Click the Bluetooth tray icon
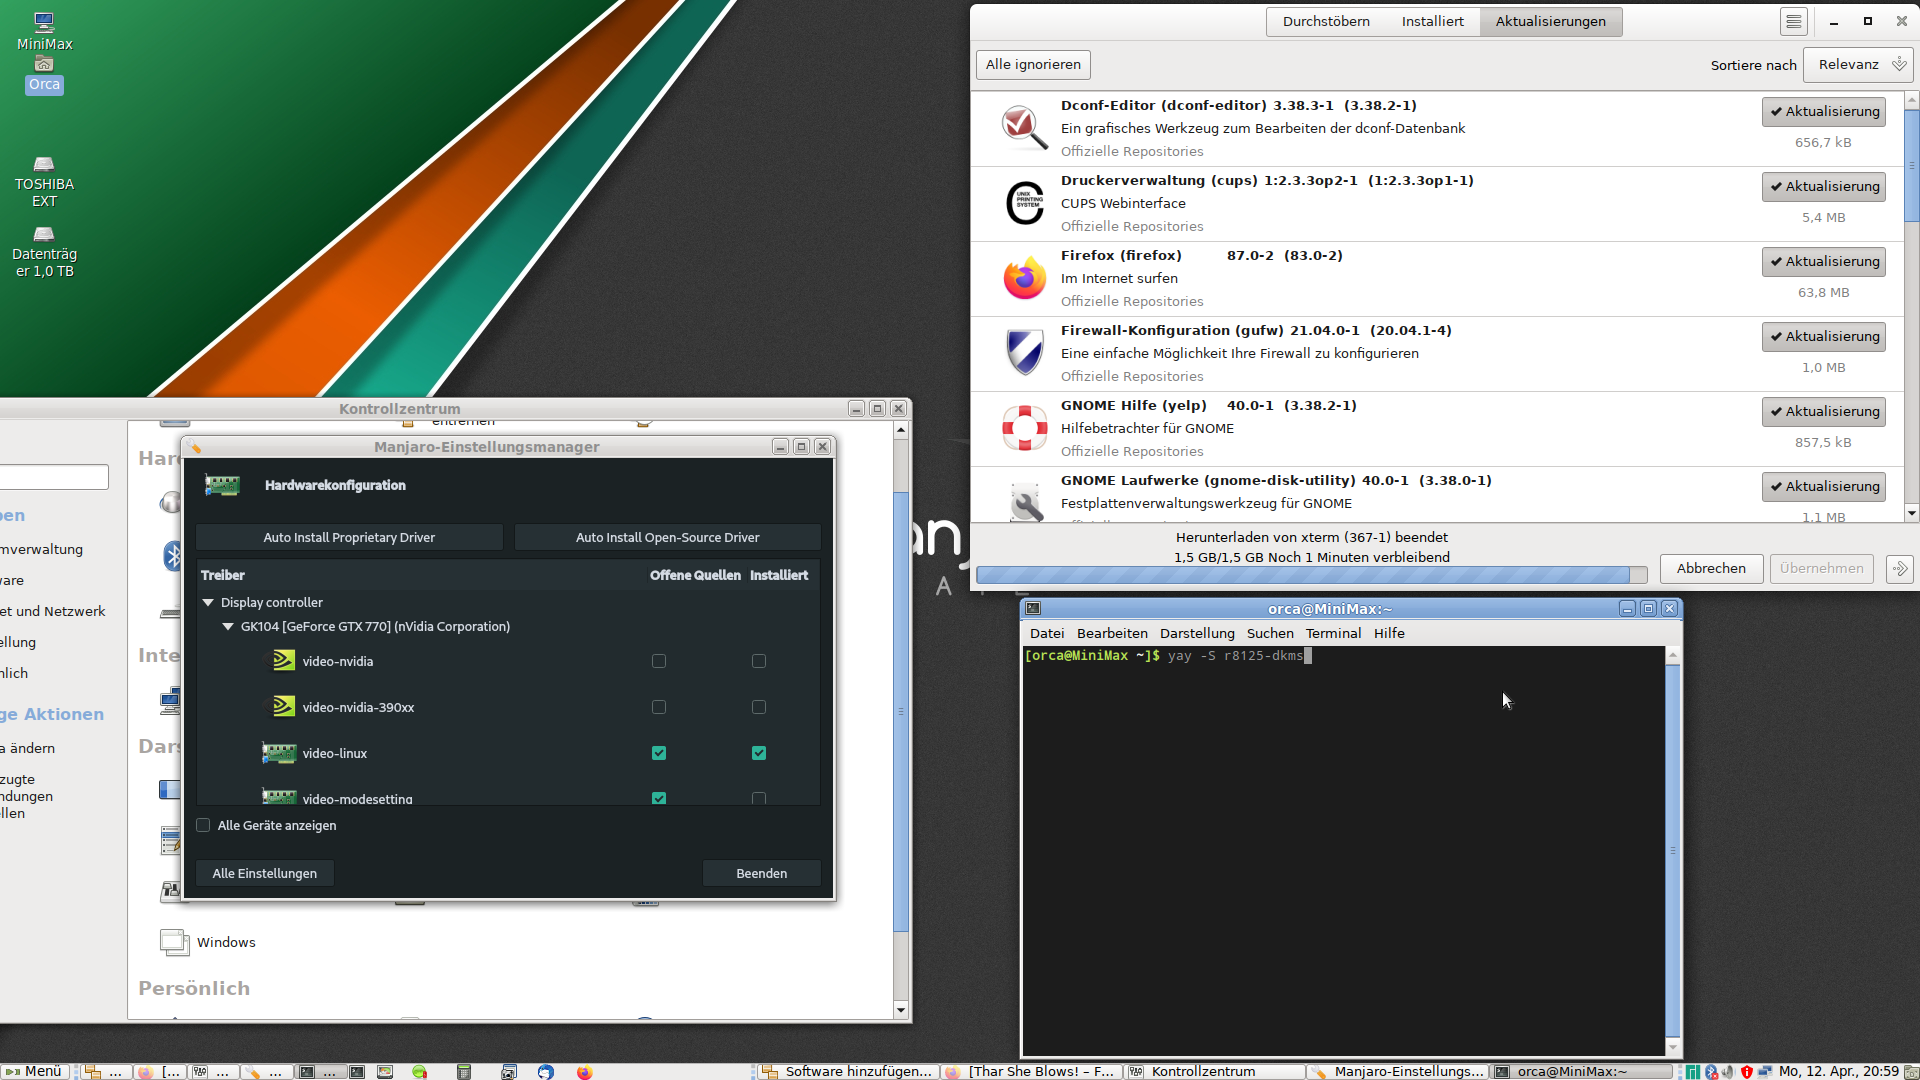This screenshot has width=1920, height=1080. tap(1712, 1072)
